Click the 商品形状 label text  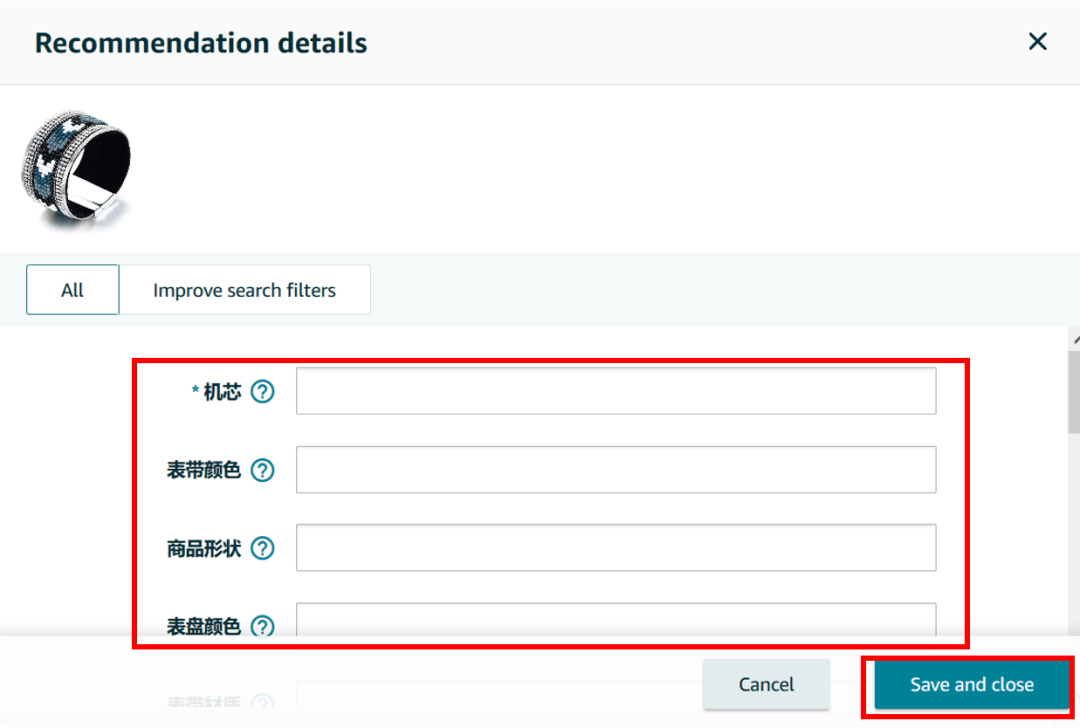pos(204,548)
